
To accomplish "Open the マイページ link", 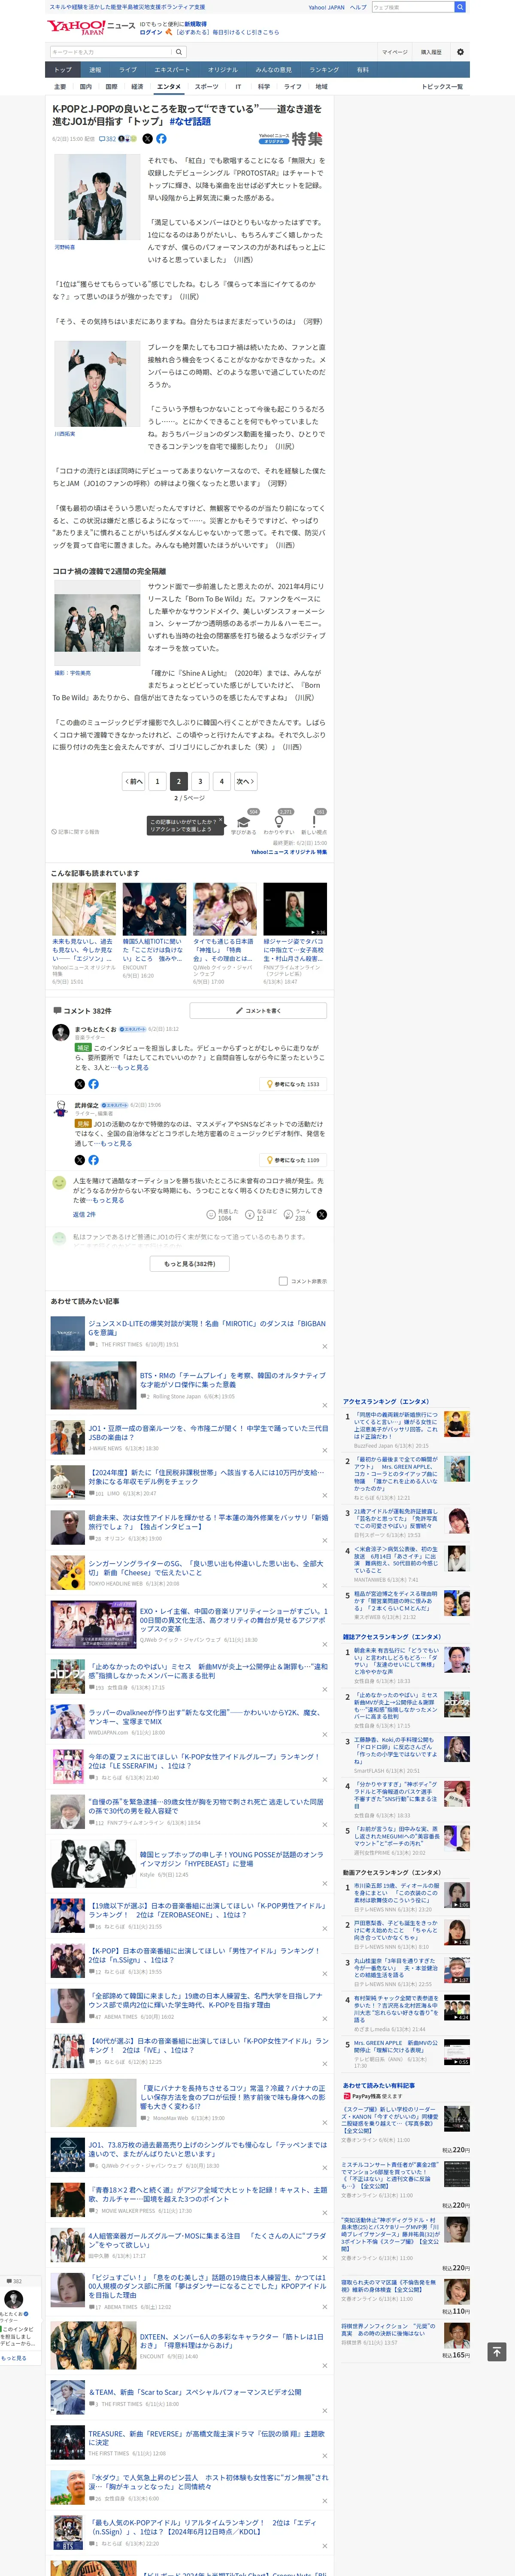I will (394, 52).
